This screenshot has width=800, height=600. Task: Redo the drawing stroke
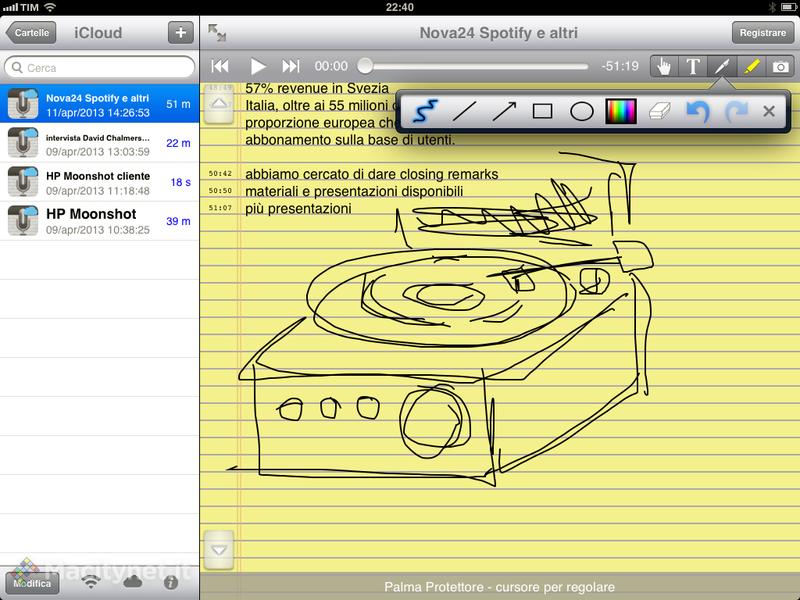pyautogui.click(x=736, y=111)
